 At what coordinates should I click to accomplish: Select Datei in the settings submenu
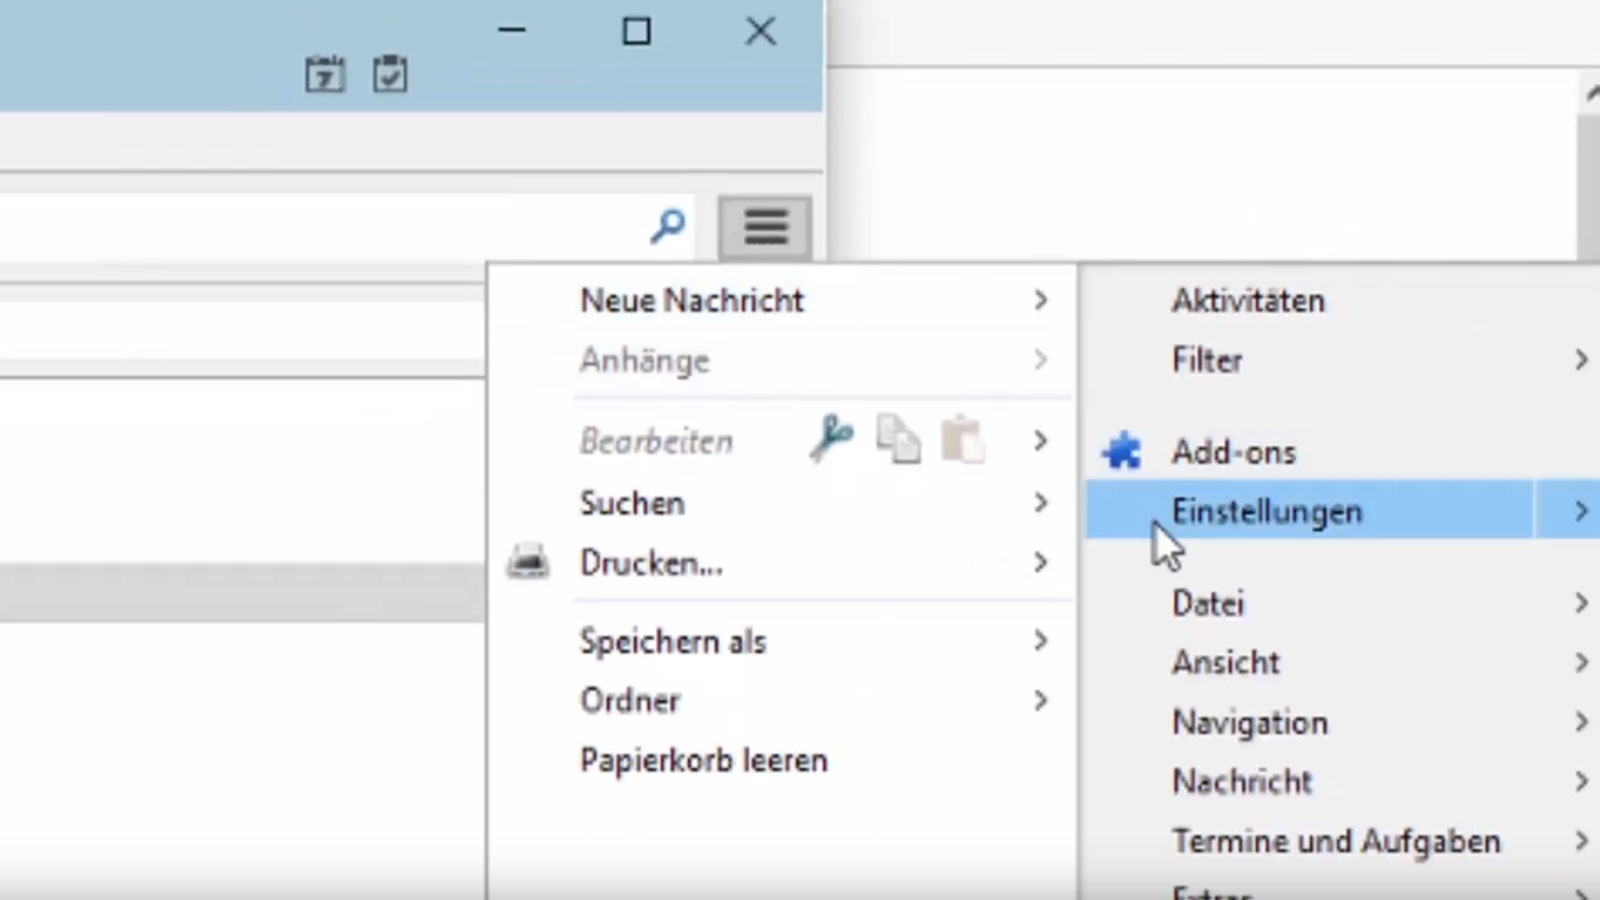[1208, 603]
